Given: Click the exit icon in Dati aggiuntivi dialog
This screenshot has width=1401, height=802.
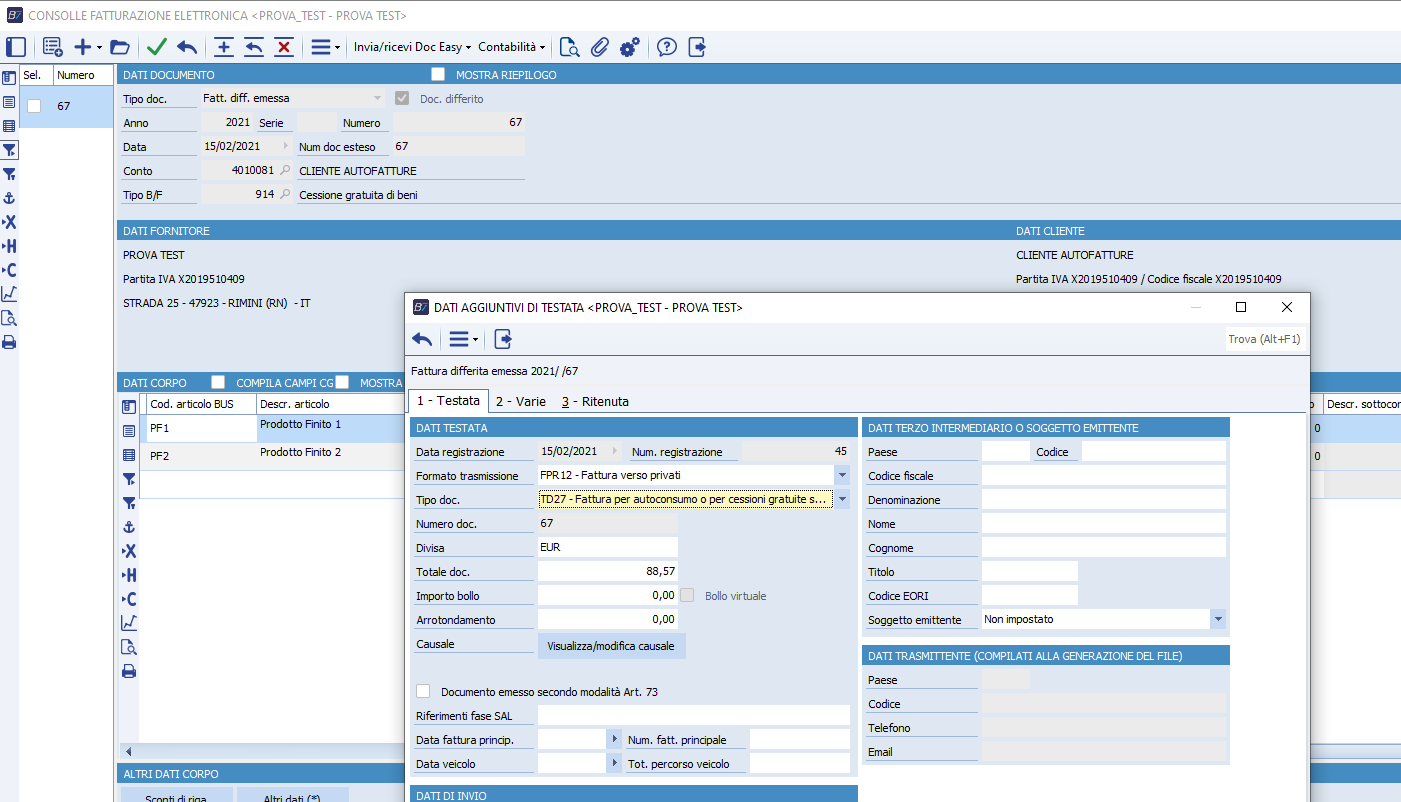Looking at the screenshot, I should (503, 339).
